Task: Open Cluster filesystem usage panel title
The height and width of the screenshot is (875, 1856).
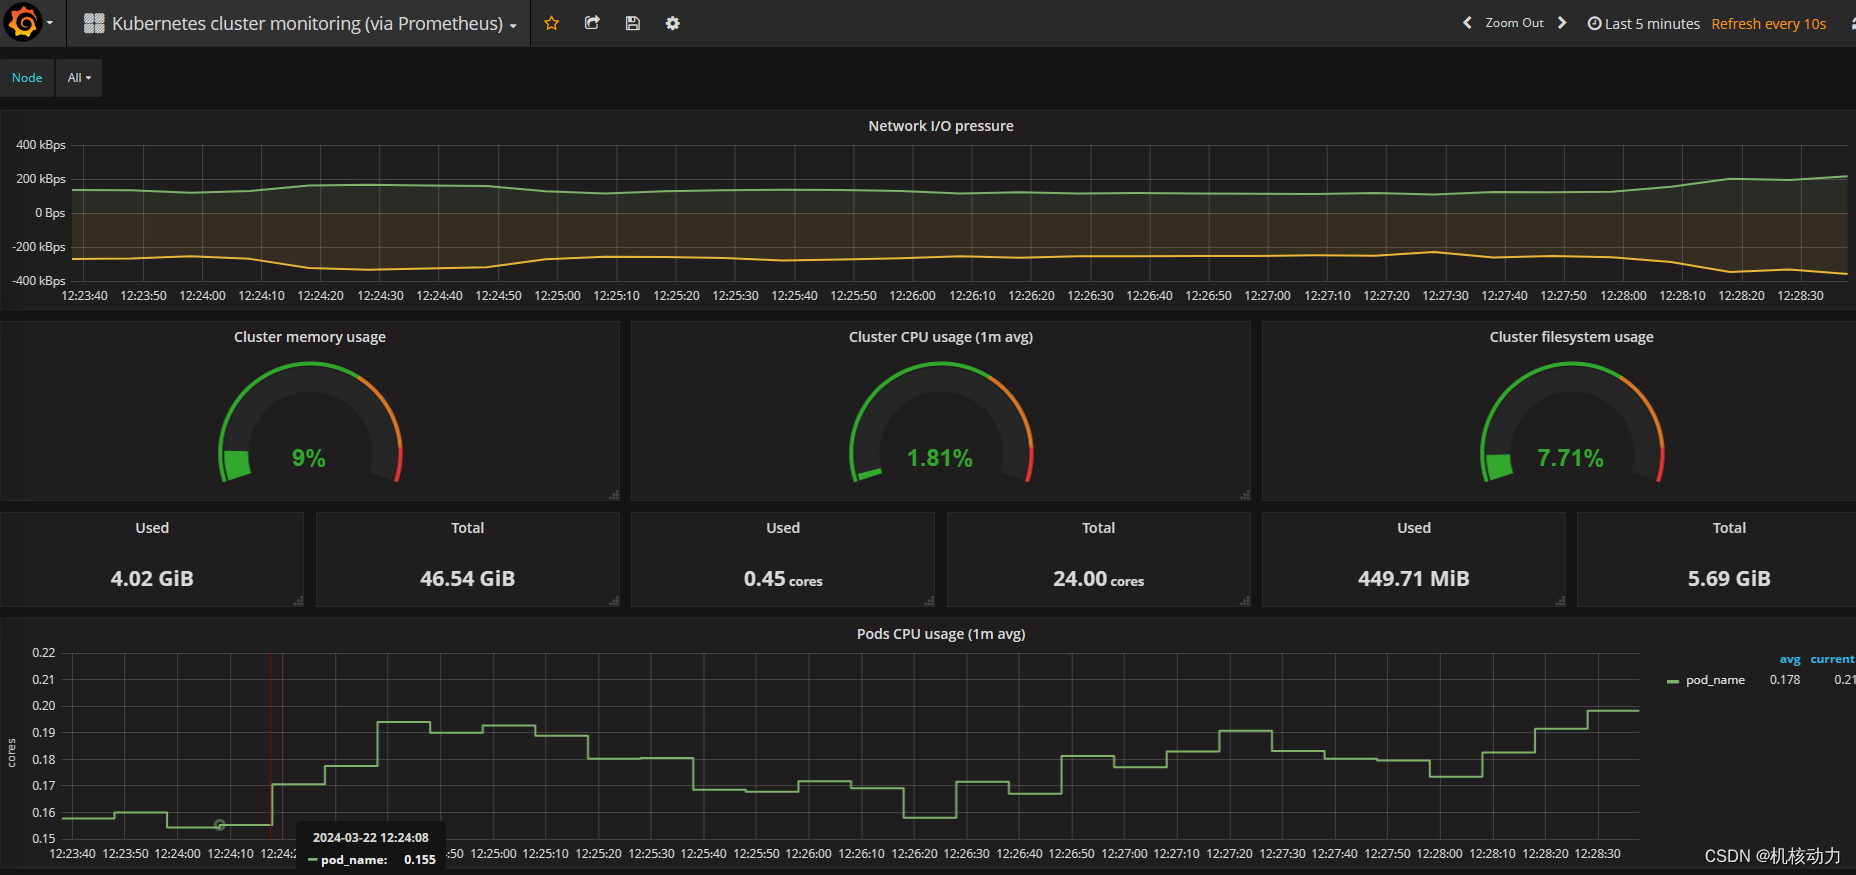Action: click(x=1571, y=337)
